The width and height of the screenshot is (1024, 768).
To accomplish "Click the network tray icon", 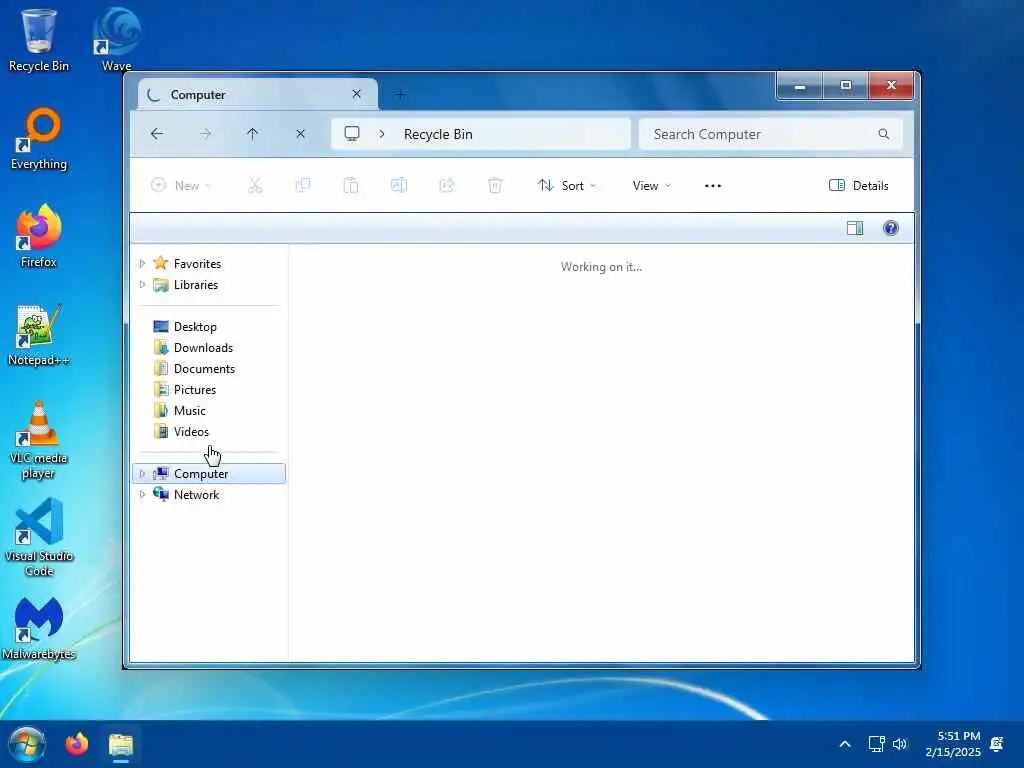I will click(876, 744).
